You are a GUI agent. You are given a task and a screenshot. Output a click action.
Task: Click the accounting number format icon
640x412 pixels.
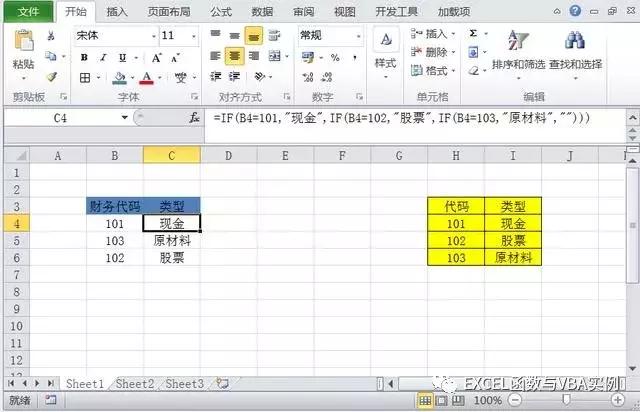coord(308,57)
